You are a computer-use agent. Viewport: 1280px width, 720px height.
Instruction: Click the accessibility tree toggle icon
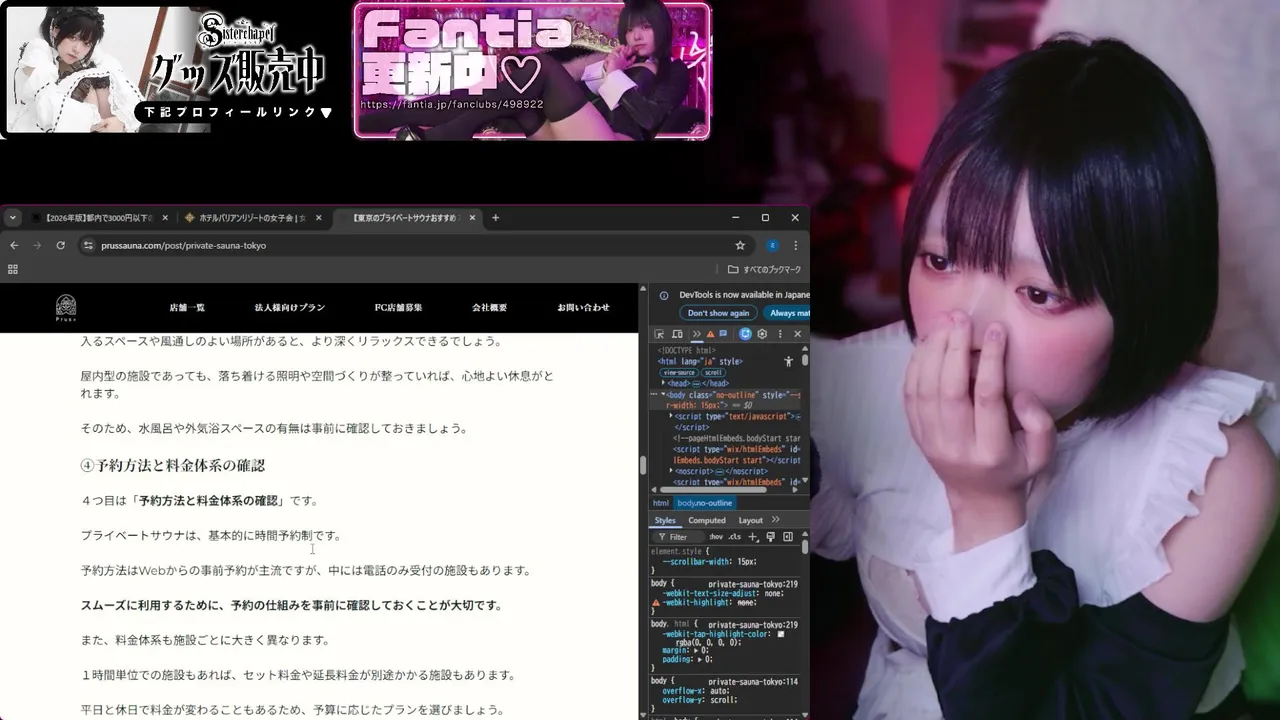788,361
